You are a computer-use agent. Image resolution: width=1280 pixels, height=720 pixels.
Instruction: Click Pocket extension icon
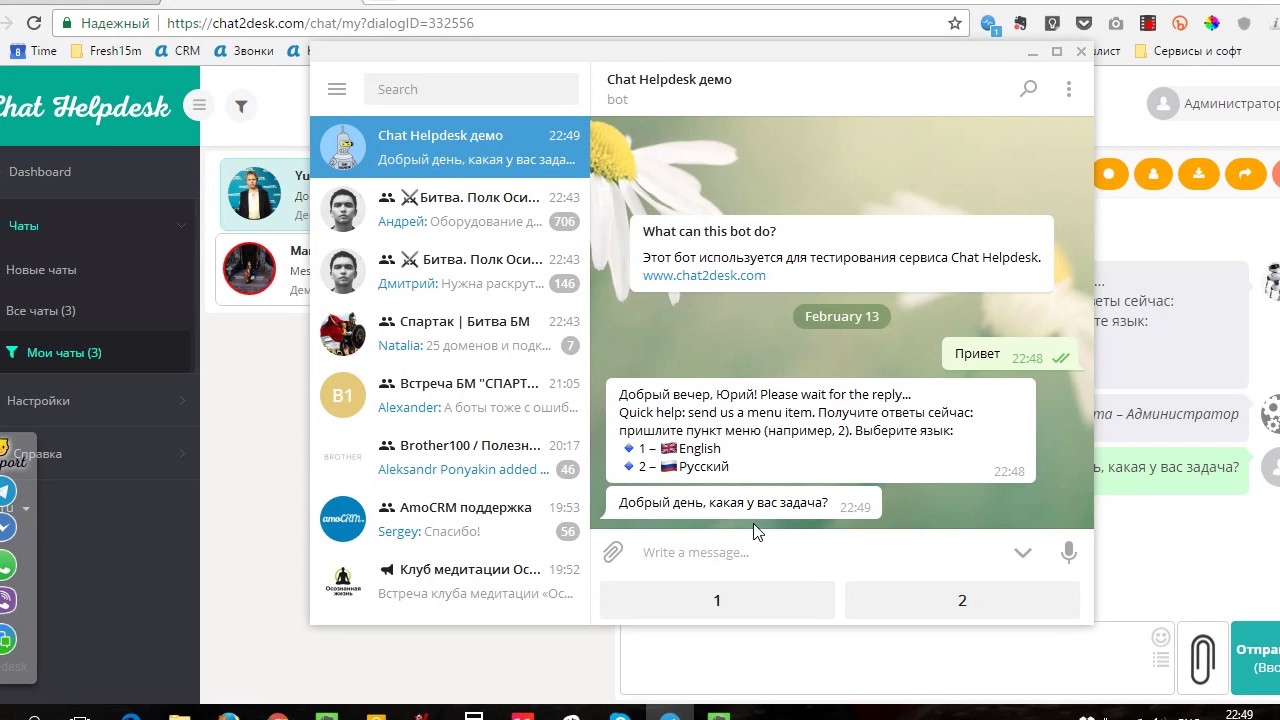(x=1084, y=23)
